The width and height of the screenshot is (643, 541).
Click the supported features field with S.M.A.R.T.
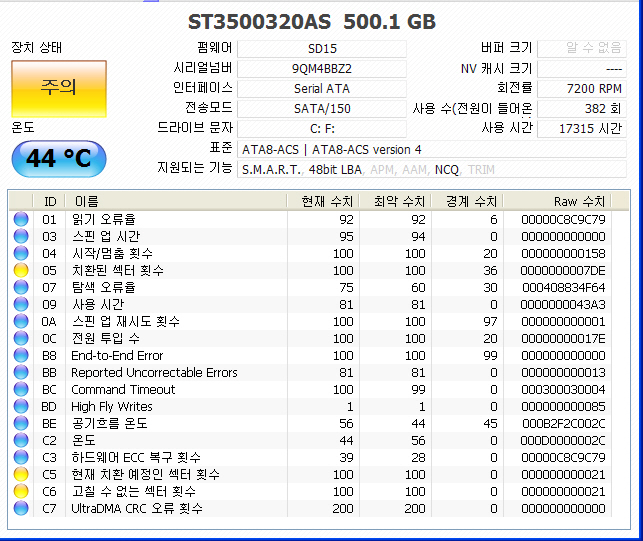click(432, 169)
